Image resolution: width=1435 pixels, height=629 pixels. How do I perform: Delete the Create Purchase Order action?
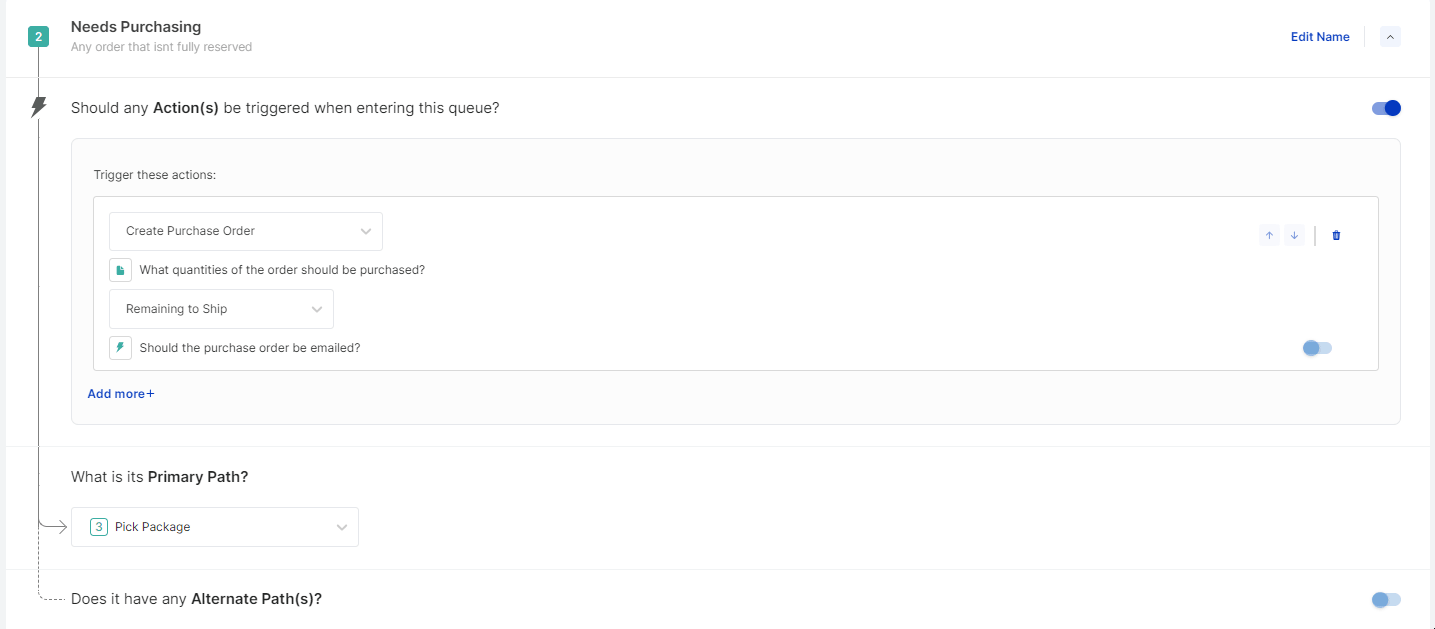click(1336, 236)
